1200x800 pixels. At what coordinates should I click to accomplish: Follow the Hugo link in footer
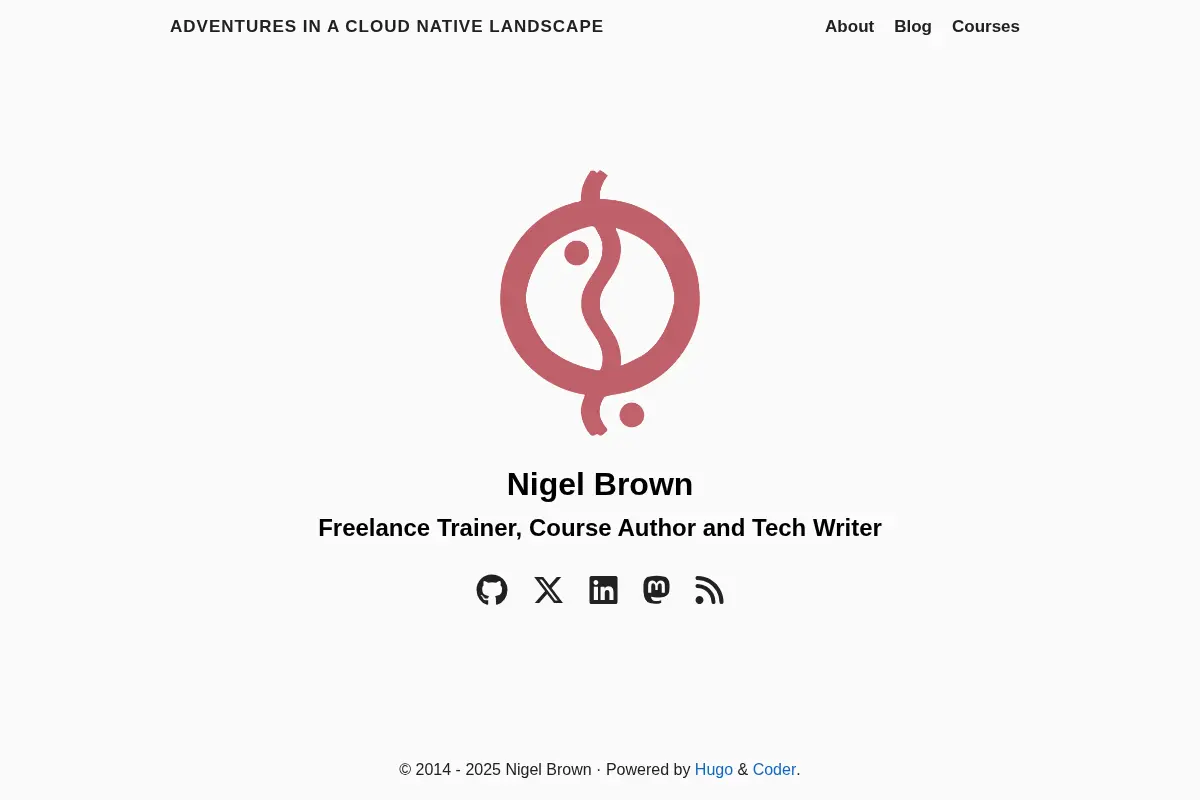[714, 769]
